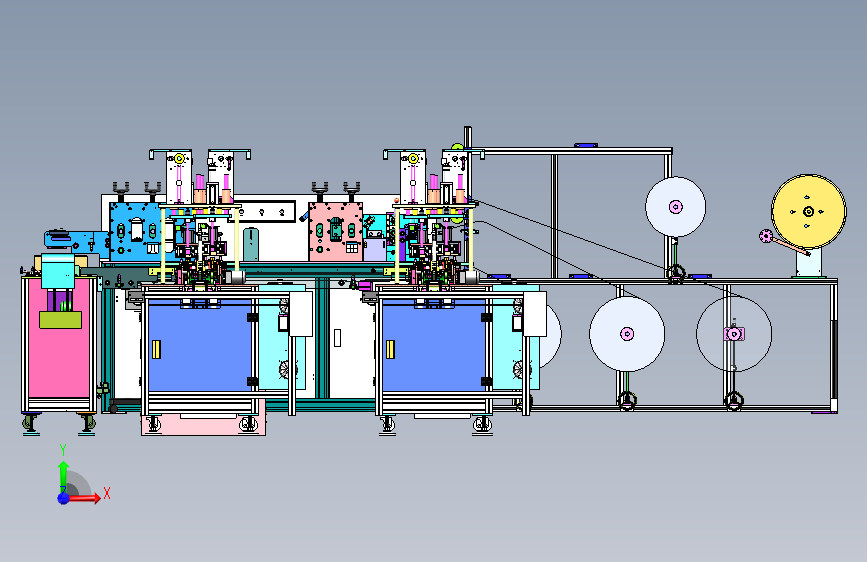This screenshot has height=562, width=867.
Task: Select the large yellow material reel
Action: point(808,211)
